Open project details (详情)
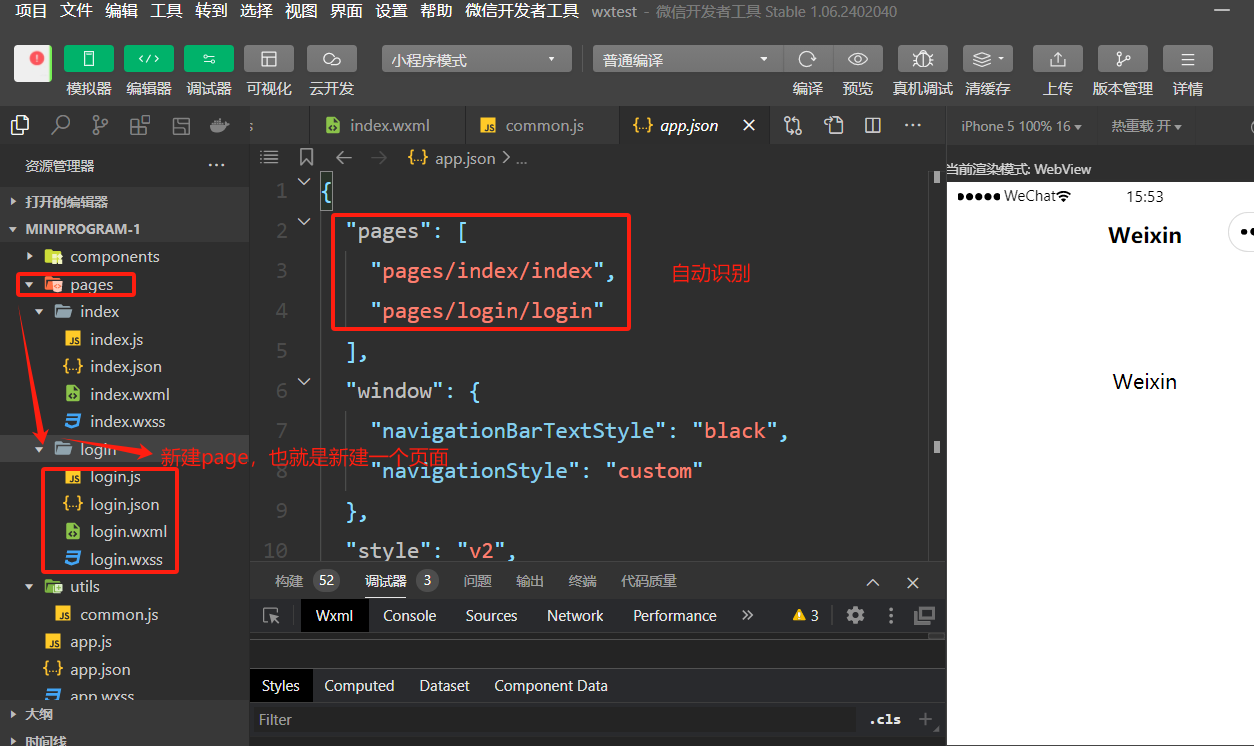This screenshot has width=1254, height=746. [1188, 59]
